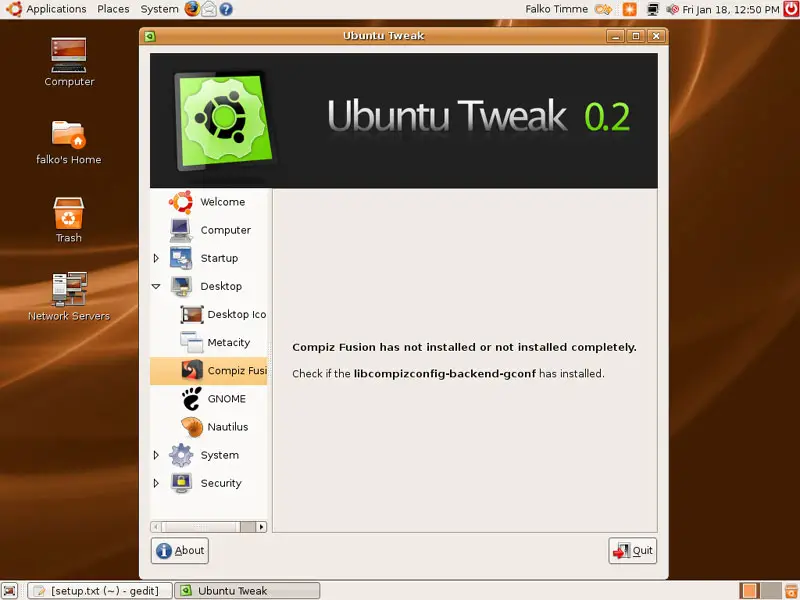The width and height of the screenshot is (800, 600).
Task: Close the Ubuntu Tweak window
Action: (656, 36)
